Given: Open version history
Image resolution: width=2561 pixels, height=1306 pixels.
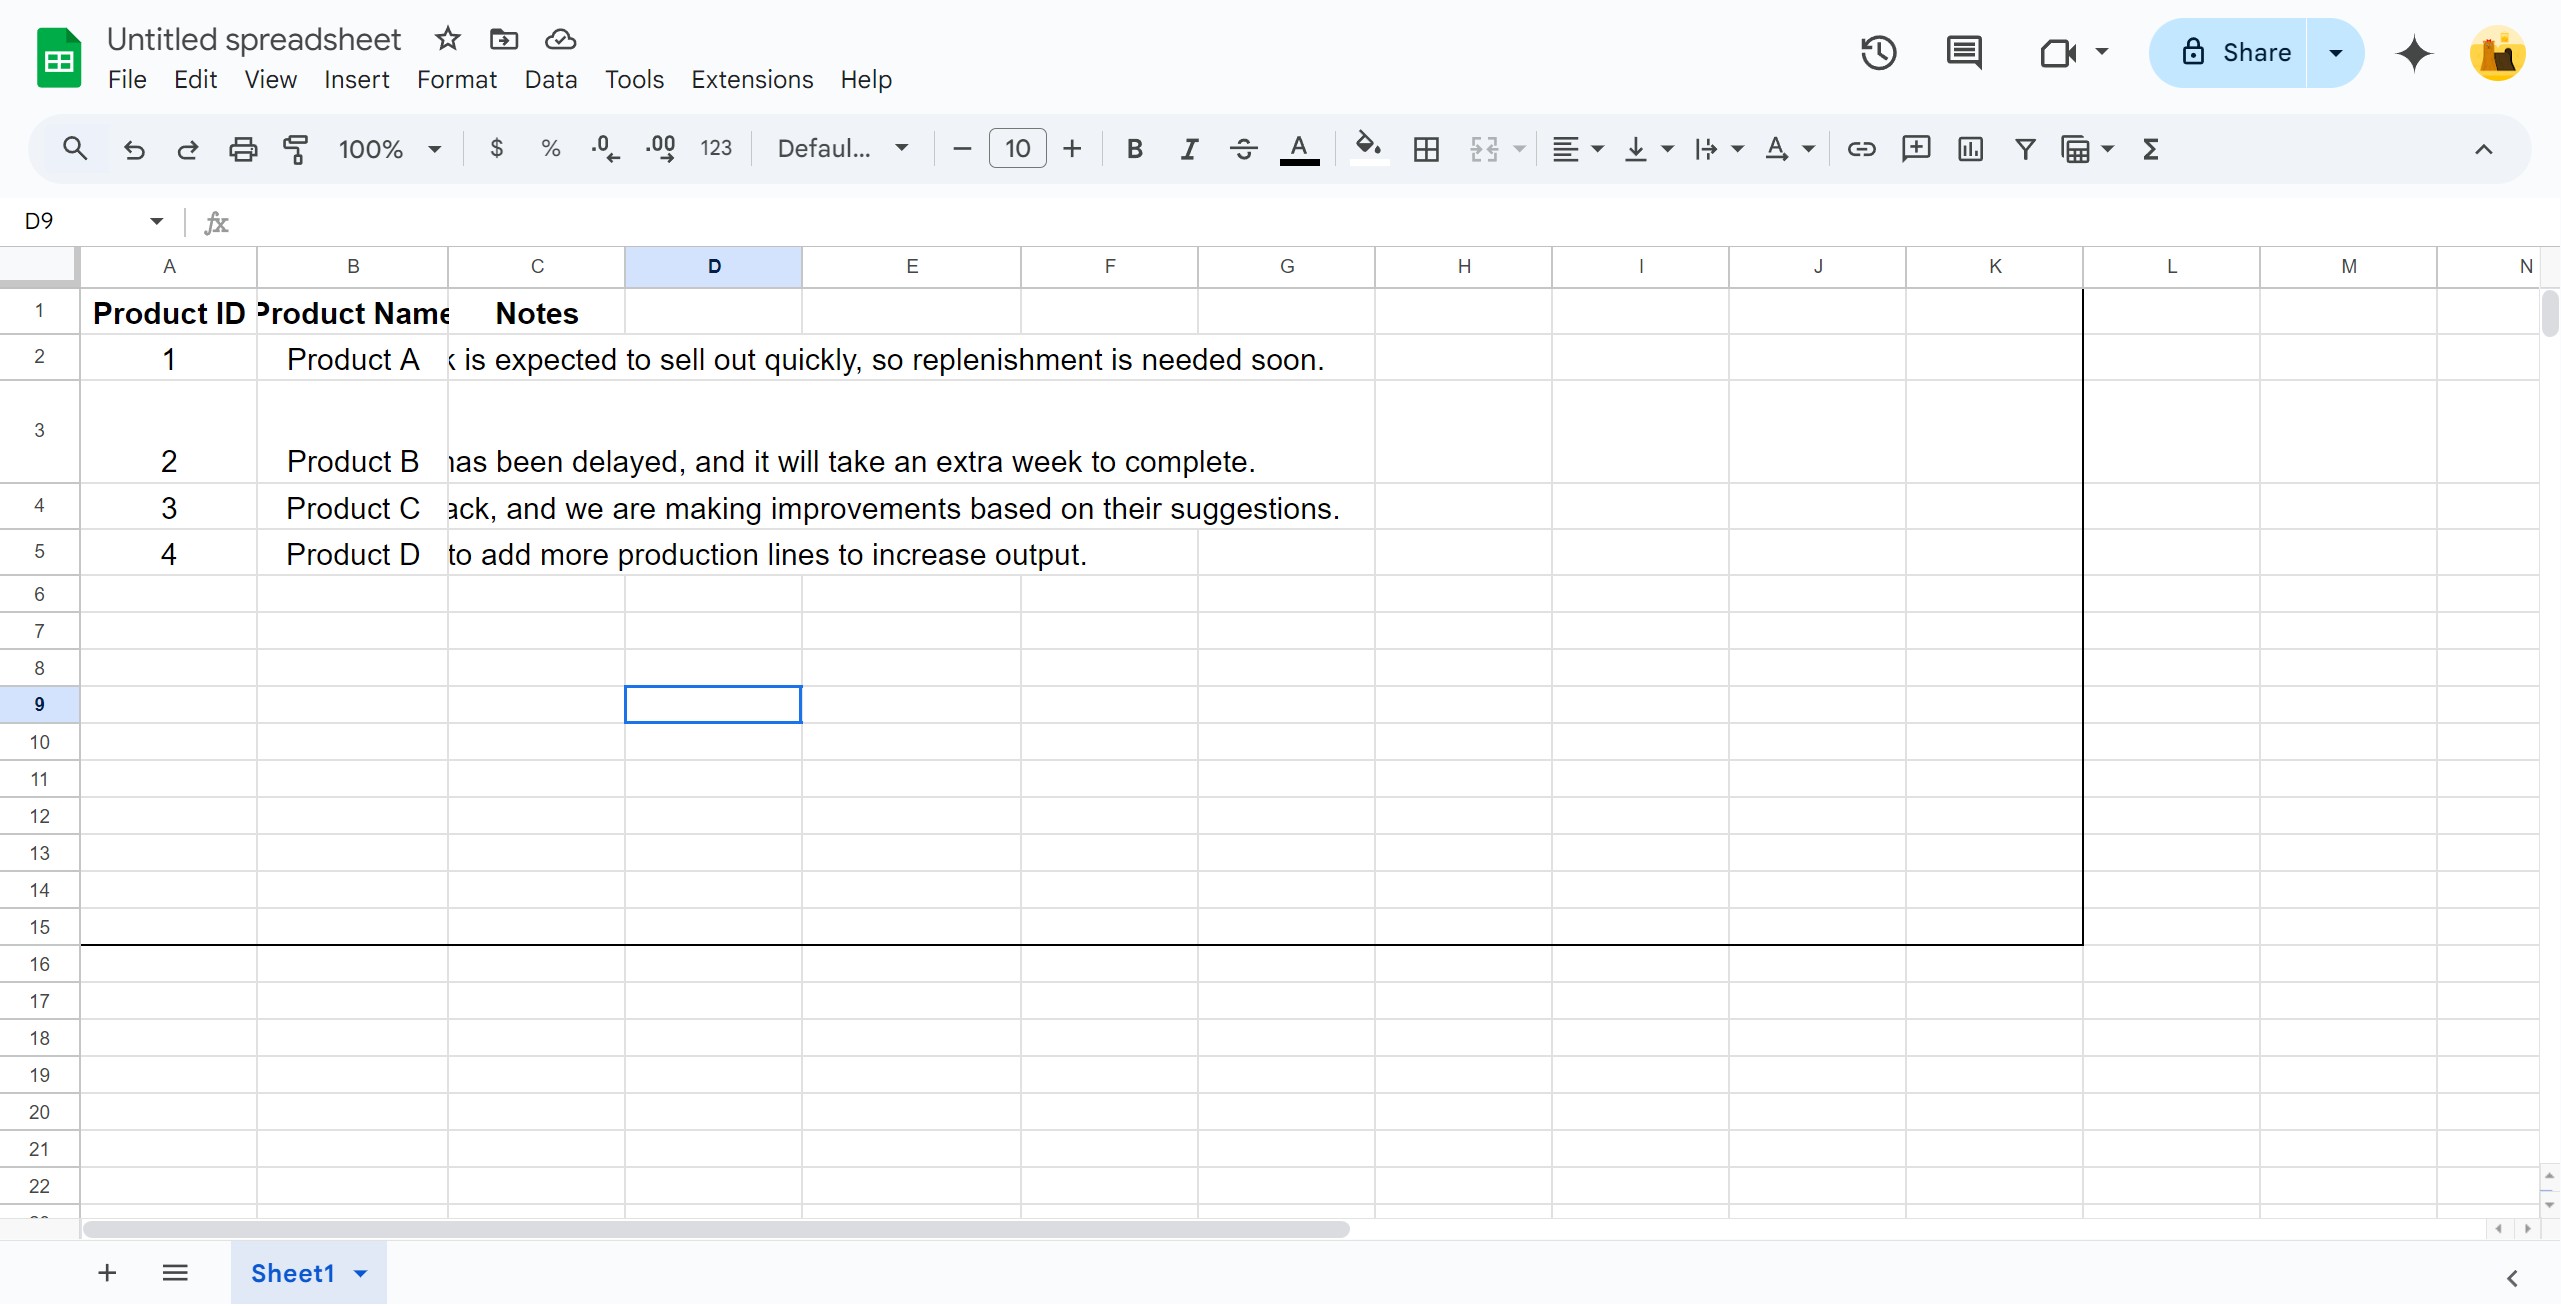Looking at the screenshot, I should [x=1878, y=52].
